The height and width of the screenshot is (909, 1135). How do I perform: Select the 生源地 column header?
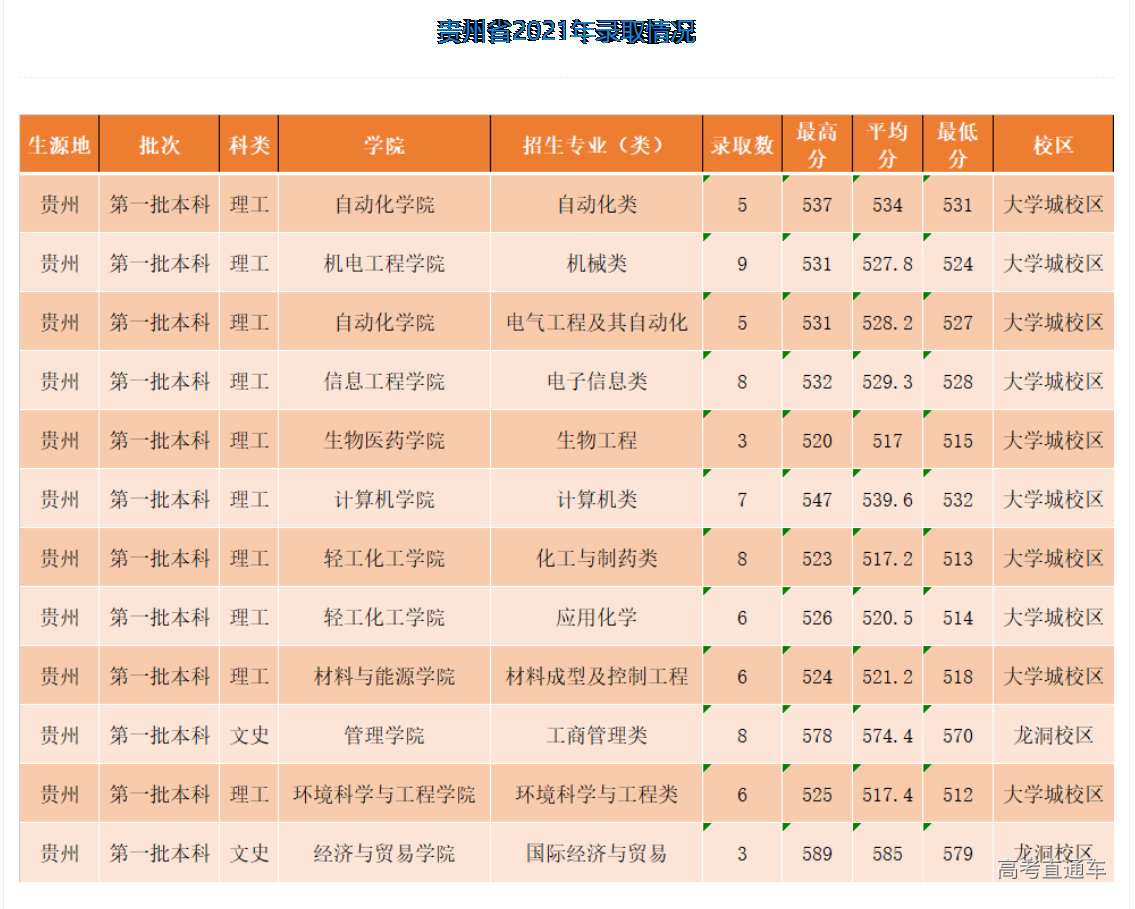[x=59, y=145]
